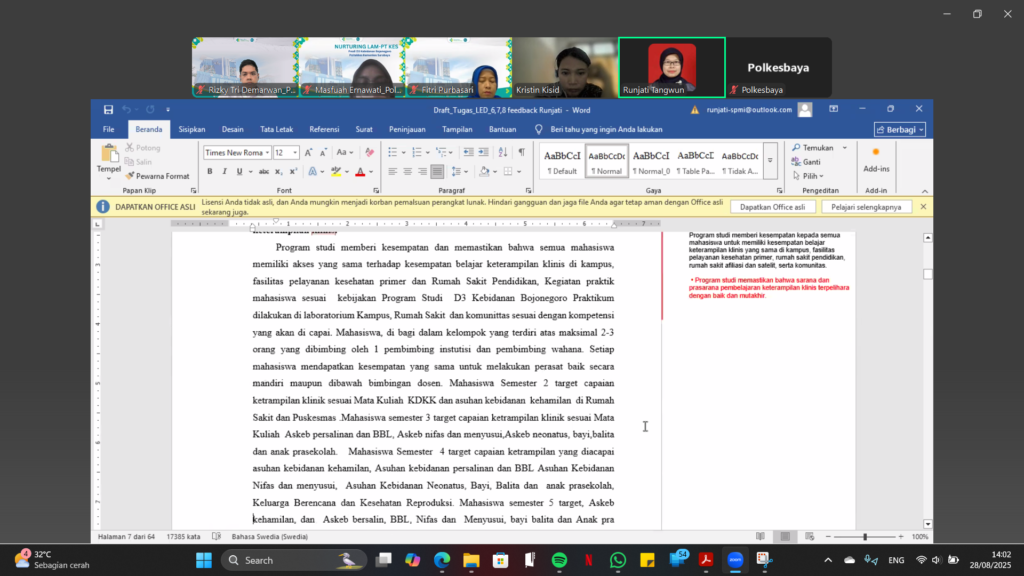Open the Add-ins button
This screenshot has height=576, width=1024.
point(876,161)
